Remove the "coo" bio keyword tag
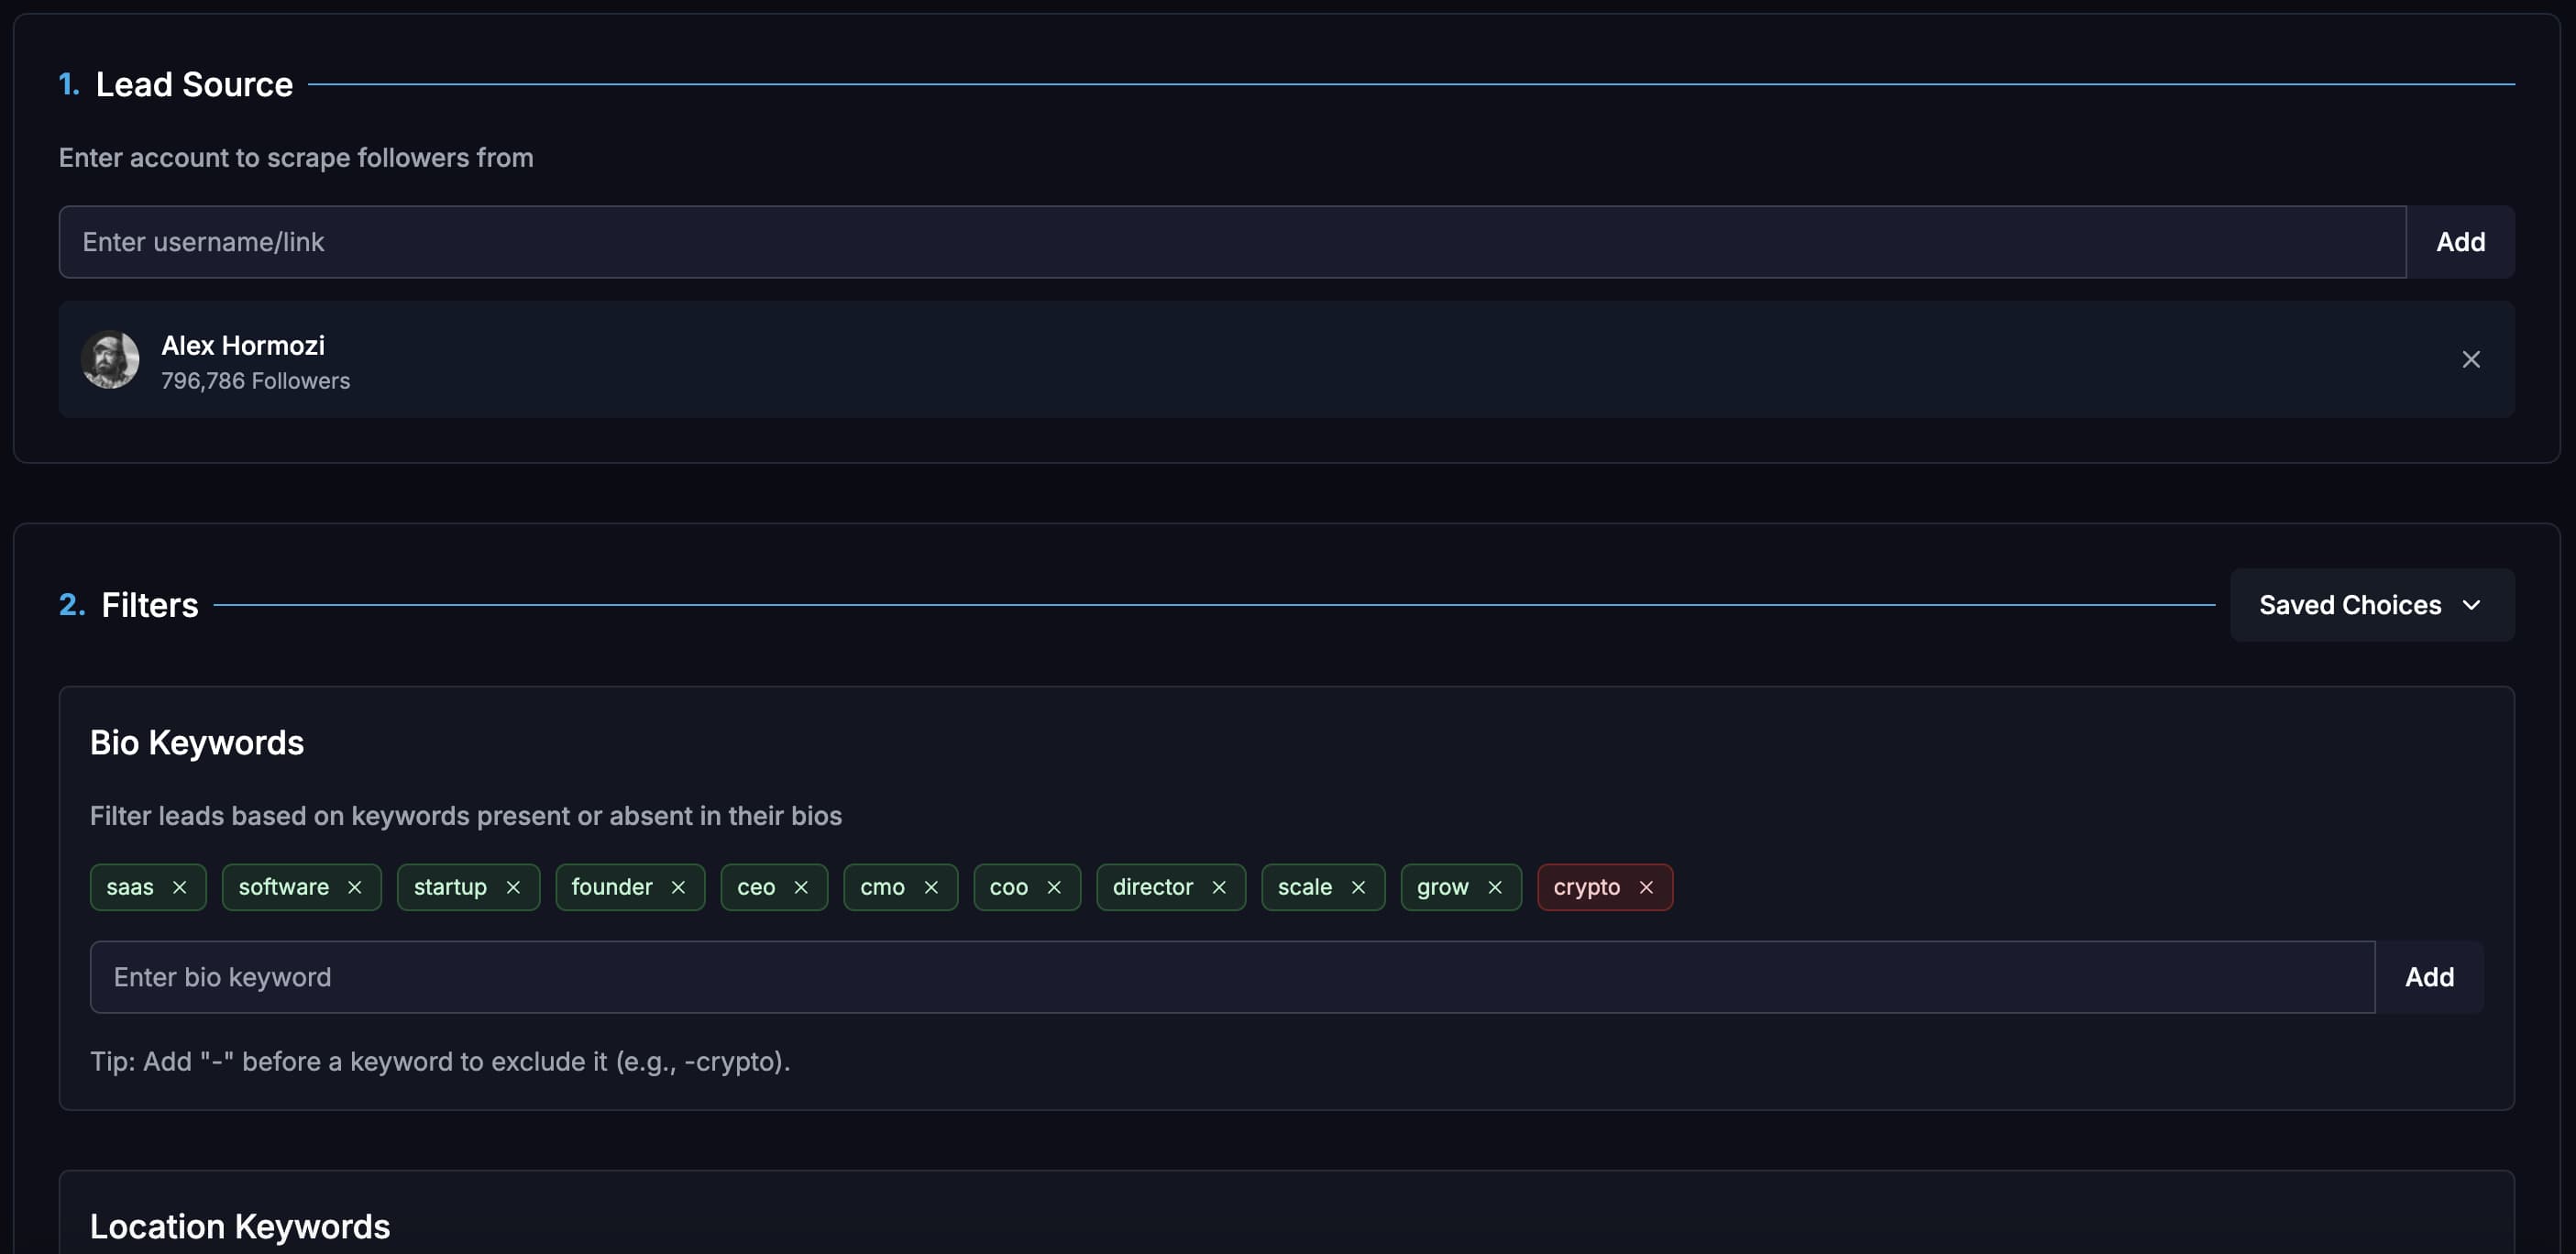The image size is (2576, 1254). pyautogui.click(x=1054, y=887)
